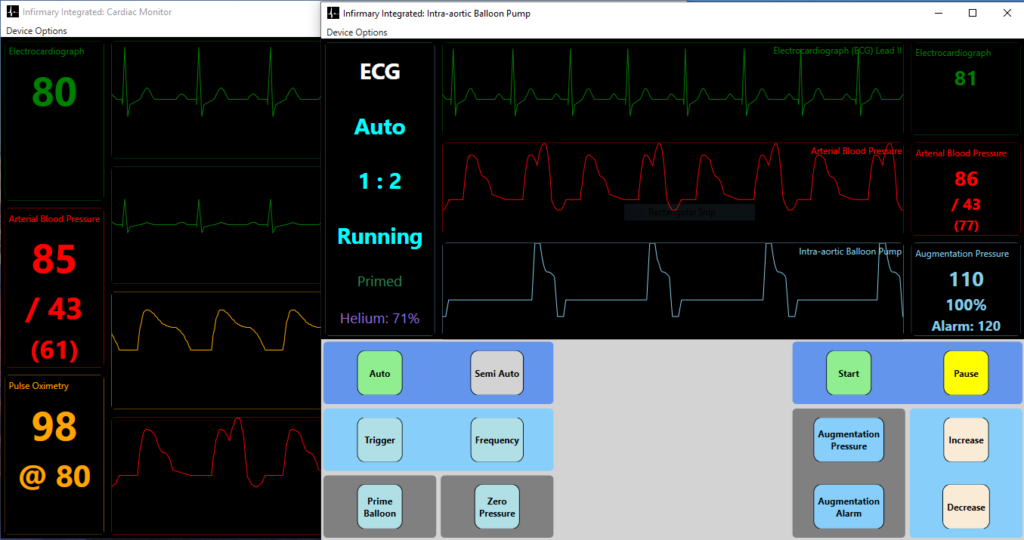Click the augmentation pressure value 110

tap(966, 279)
